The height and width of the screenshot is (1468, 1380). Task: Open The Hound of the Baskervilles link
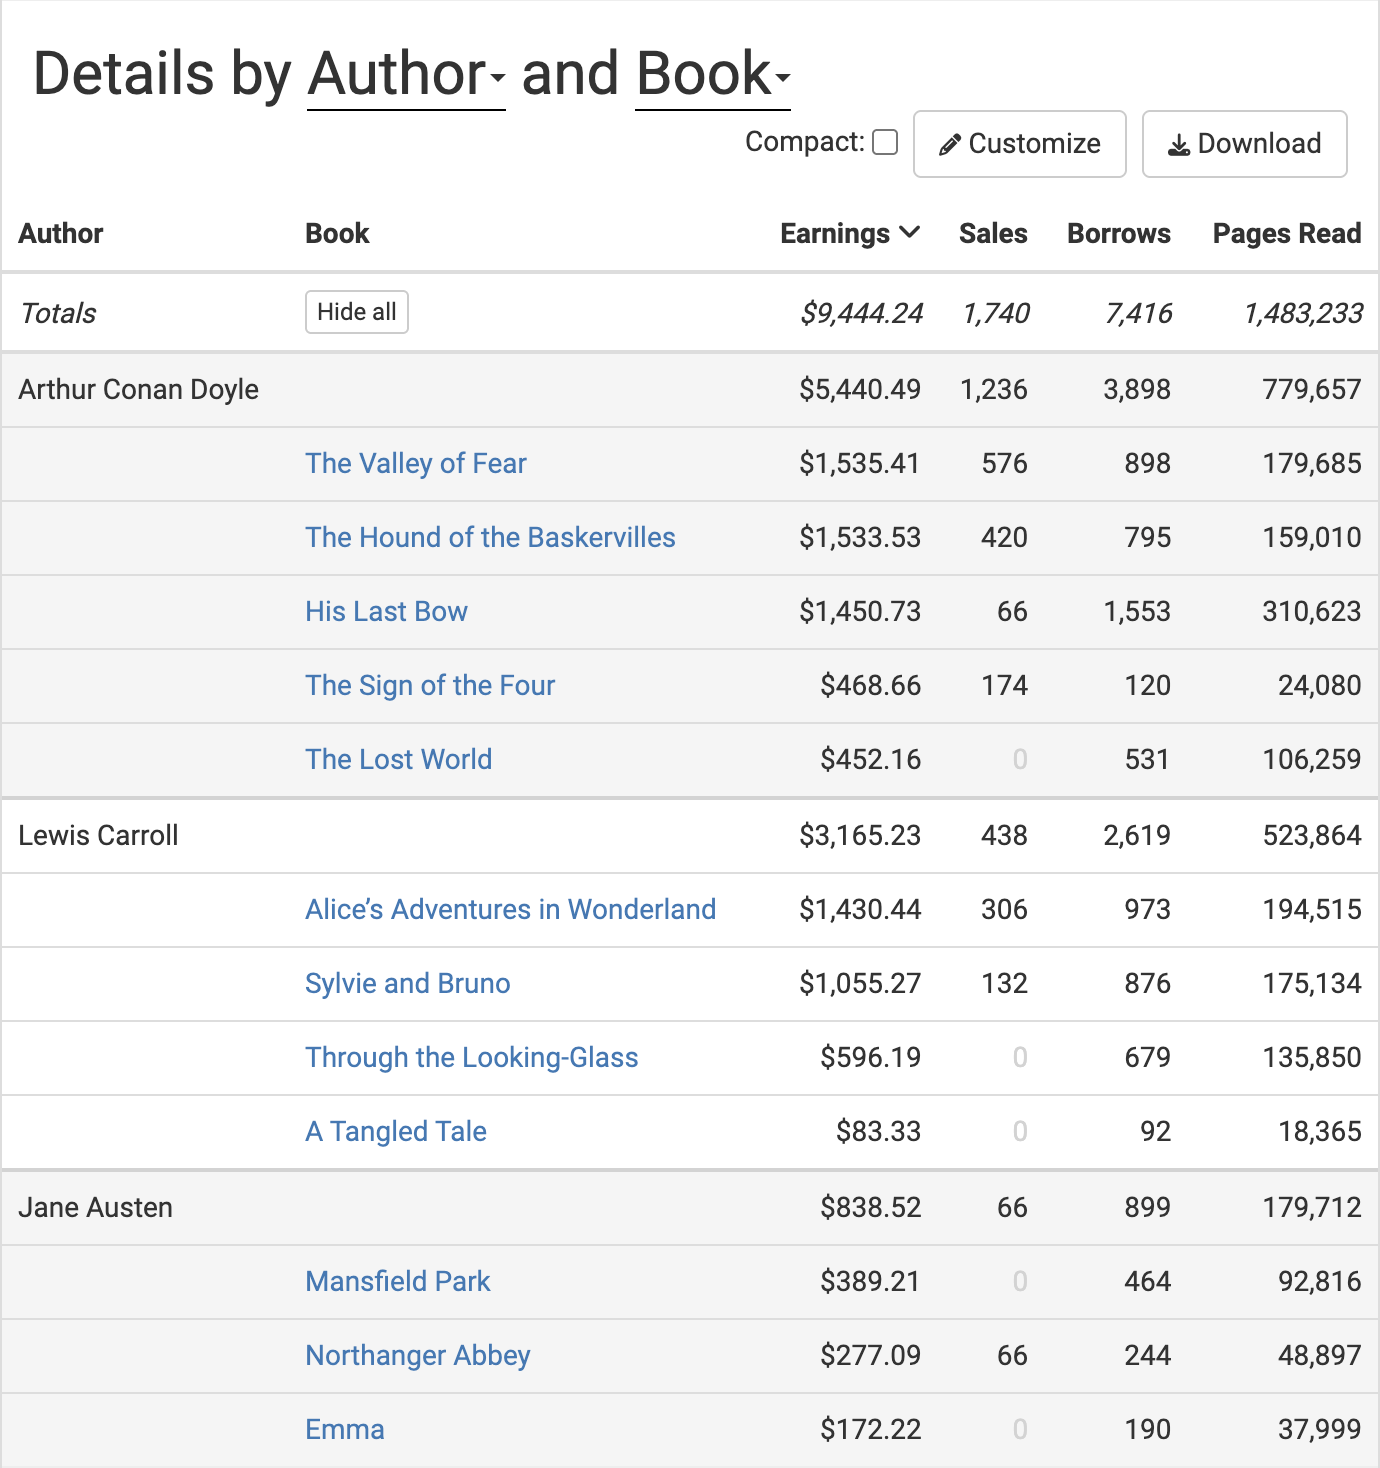pyautogui.click(x=490, y=537)
